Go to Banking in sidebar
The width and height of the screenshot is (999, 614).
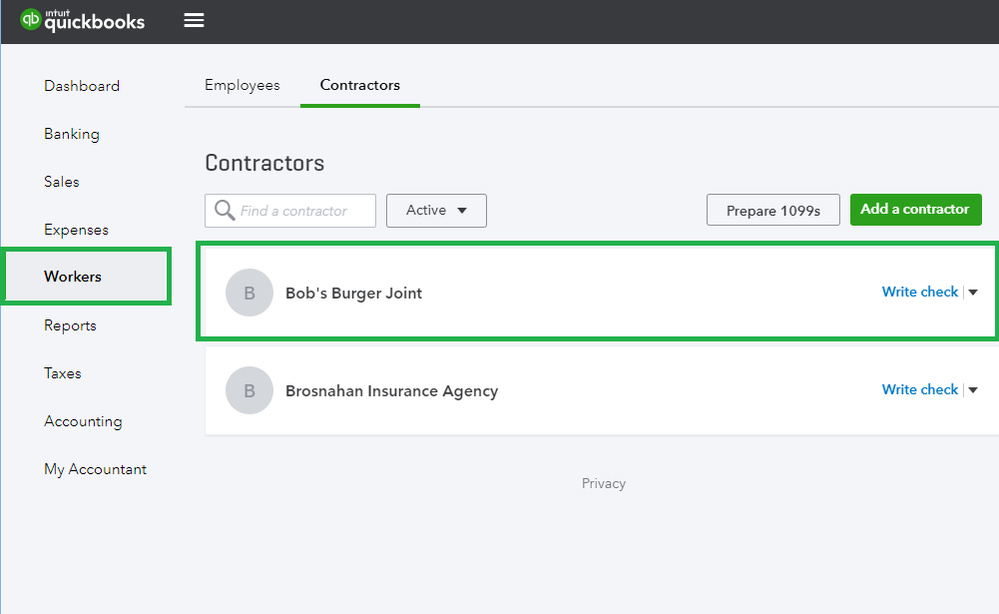click(72, 134)
